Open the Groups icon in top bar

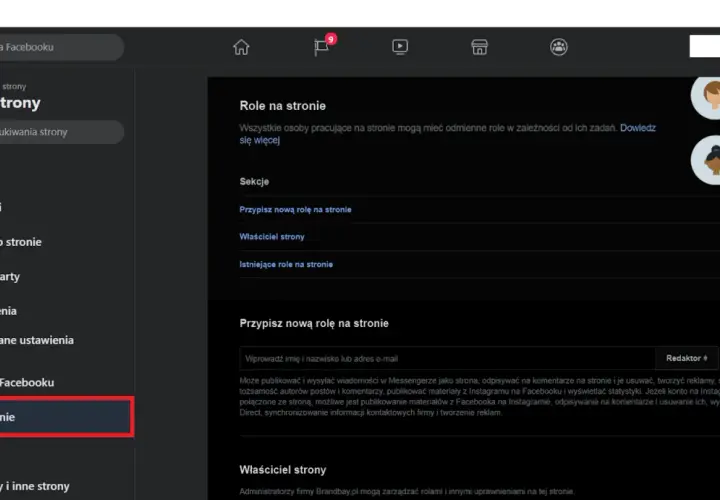click(559, 47)
